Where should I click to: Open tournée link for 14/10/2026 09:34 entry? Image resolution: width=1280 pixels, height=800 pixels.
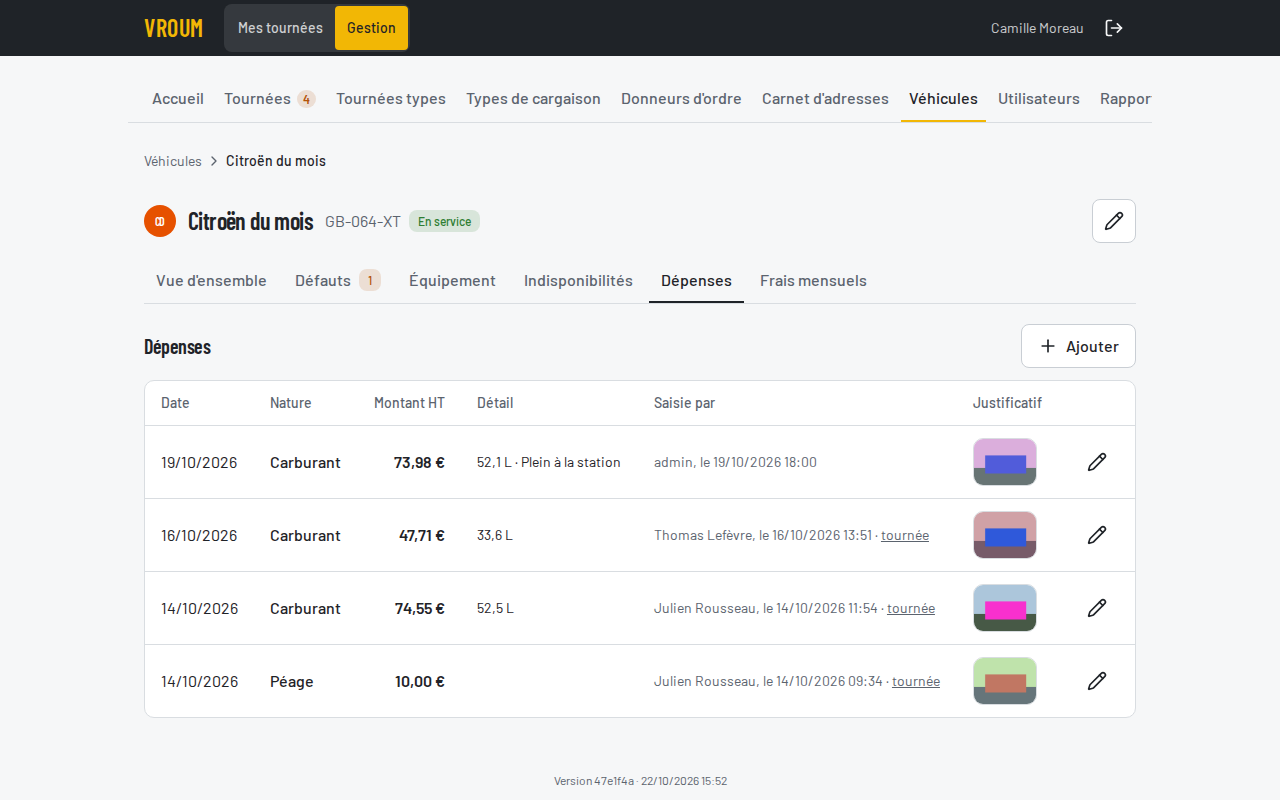(916, 681)
